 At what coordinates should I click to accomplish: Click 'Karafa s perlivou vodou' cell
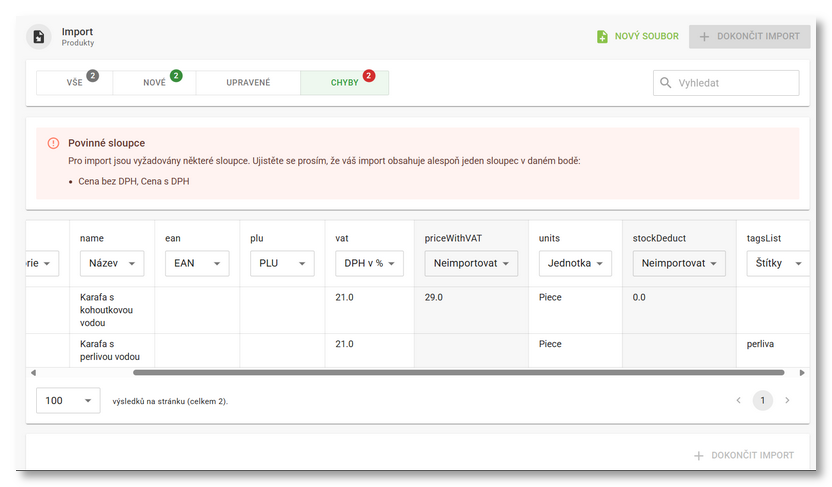tap(112, 351)
